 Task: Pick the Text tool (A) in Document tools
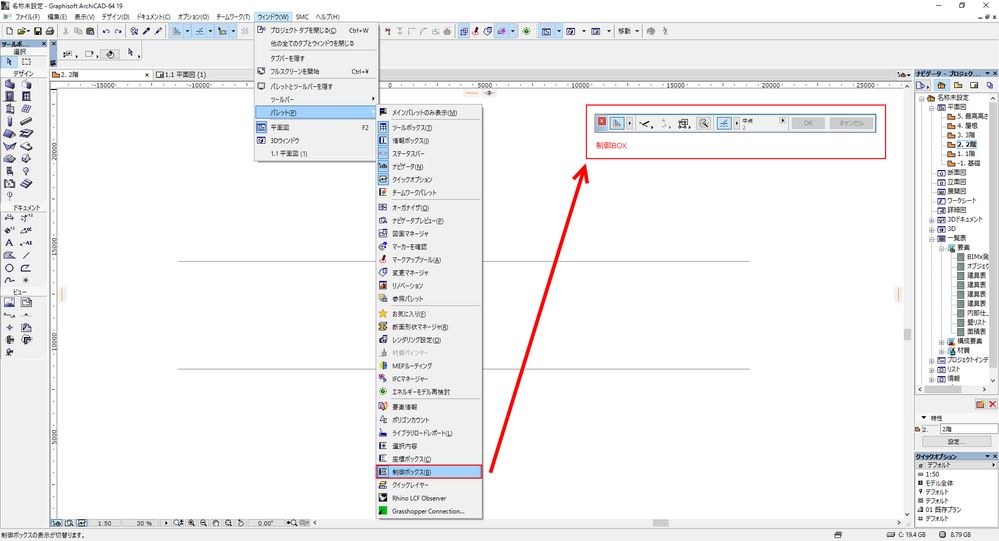click(9, 243)
